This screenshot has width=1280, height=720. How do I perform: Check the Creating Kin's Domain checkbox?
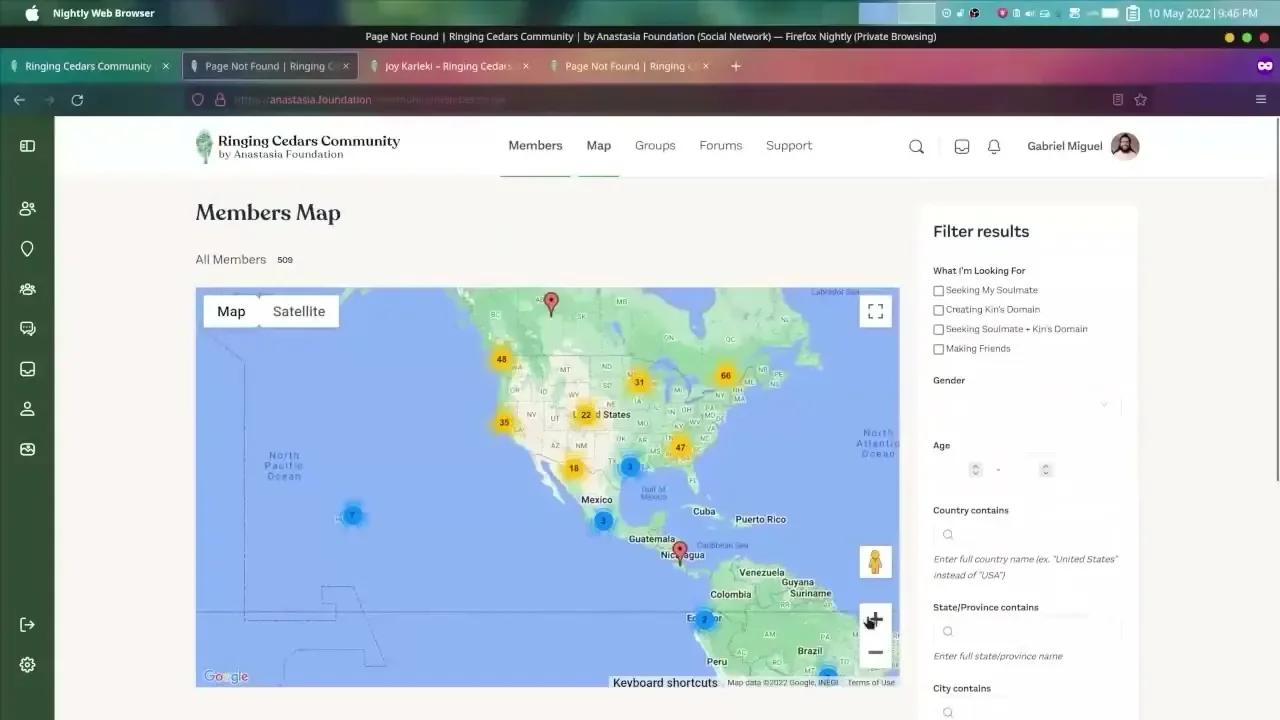tap(938, 310)
